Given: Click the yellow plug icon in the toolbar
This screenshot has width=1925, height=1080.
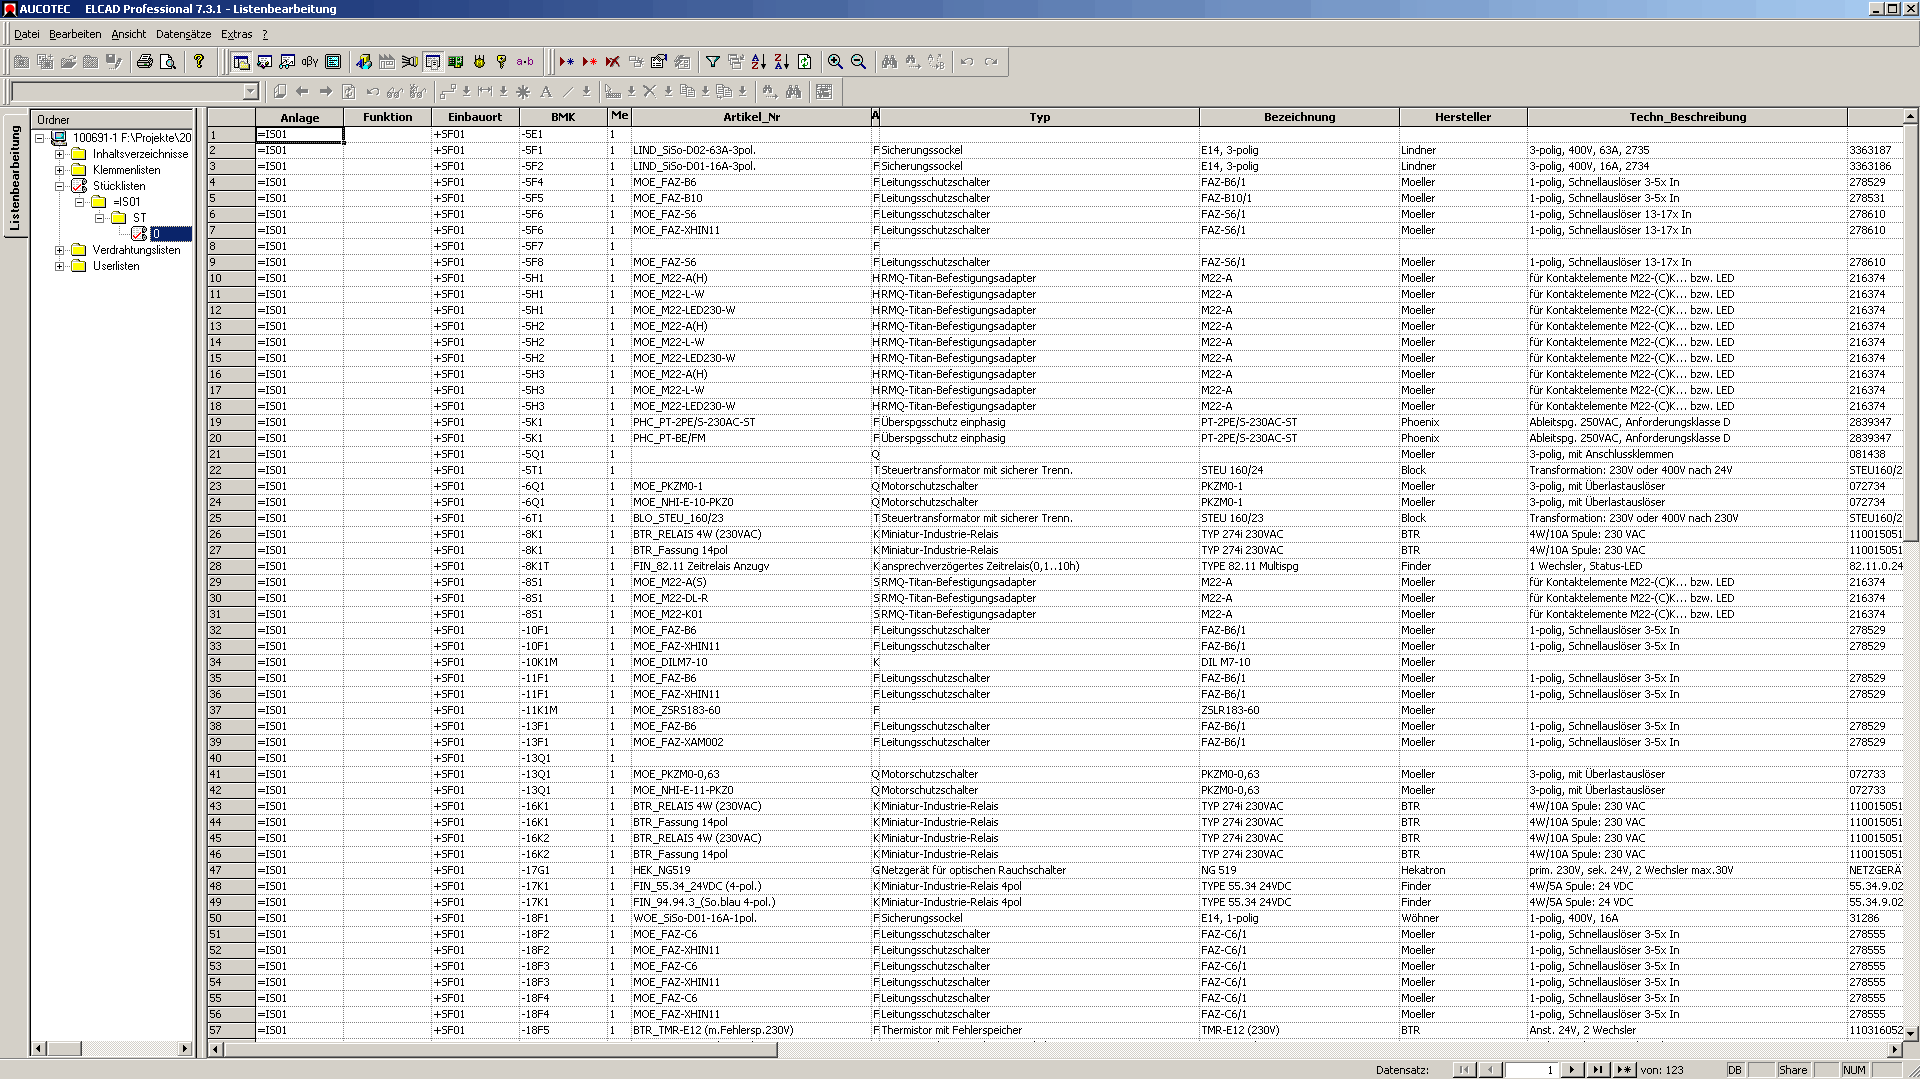Looking at the screenshot, I should (479, 62).
